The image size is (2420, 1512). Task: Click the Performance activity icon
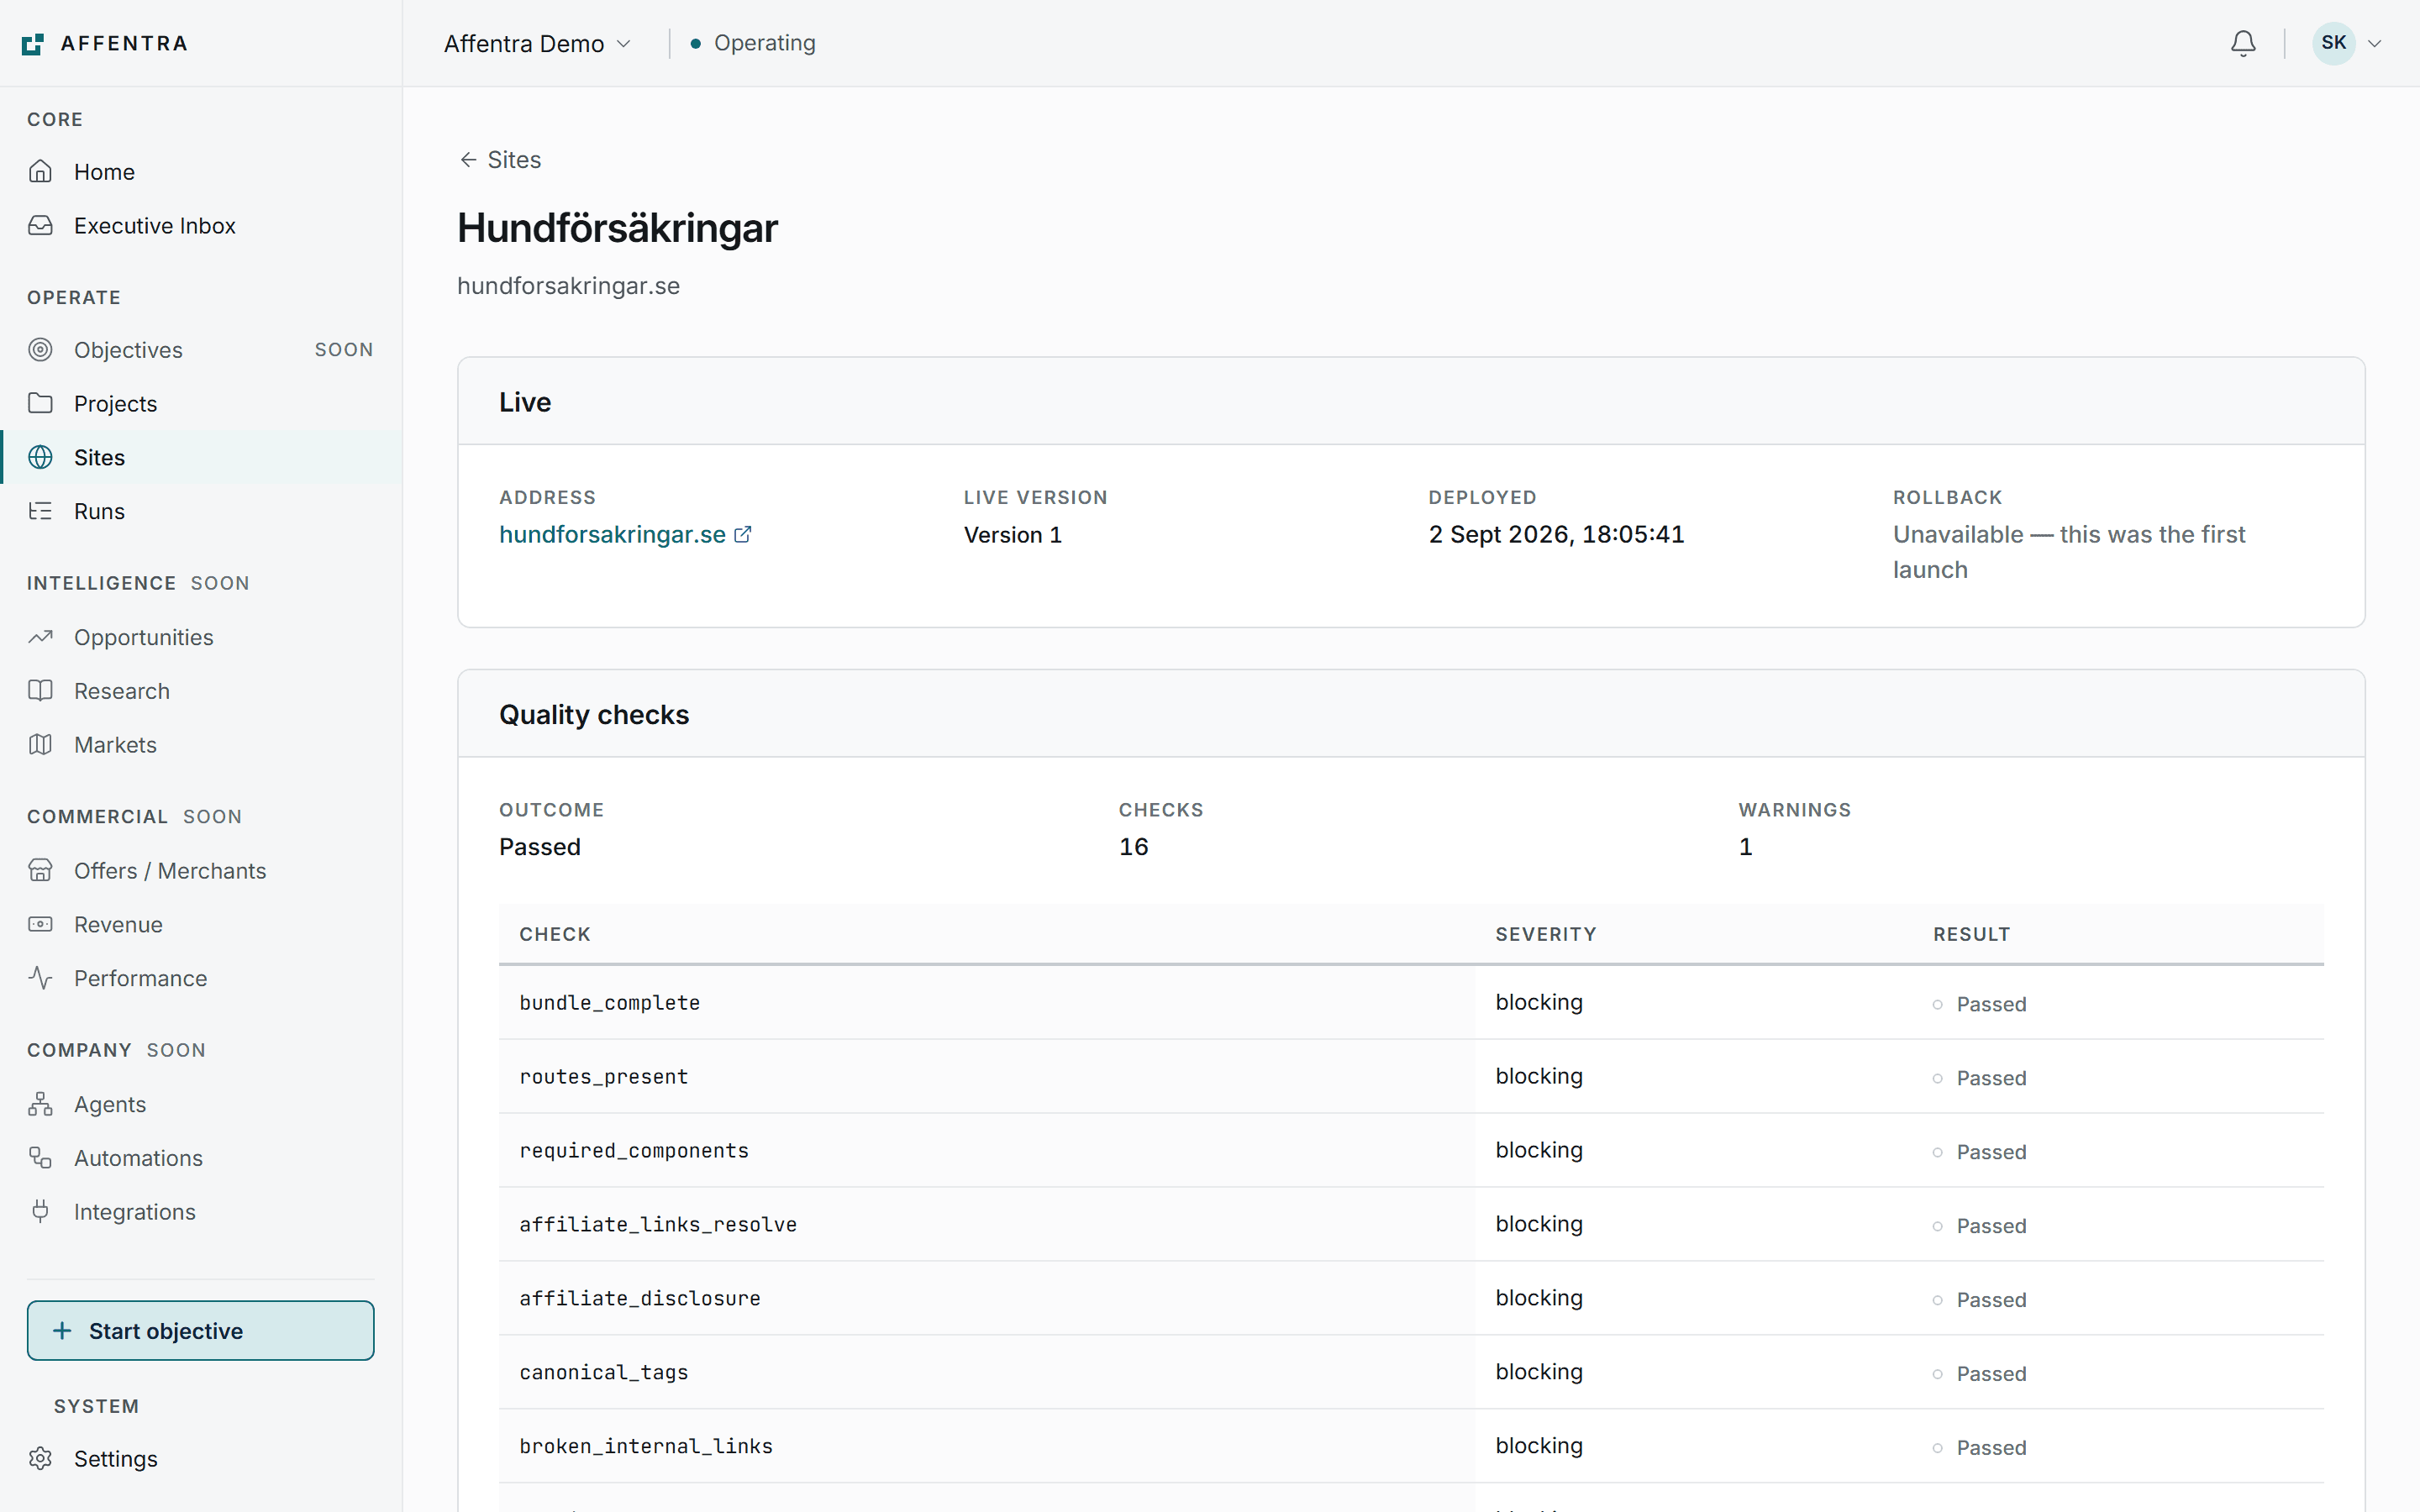tap(40, 978)
